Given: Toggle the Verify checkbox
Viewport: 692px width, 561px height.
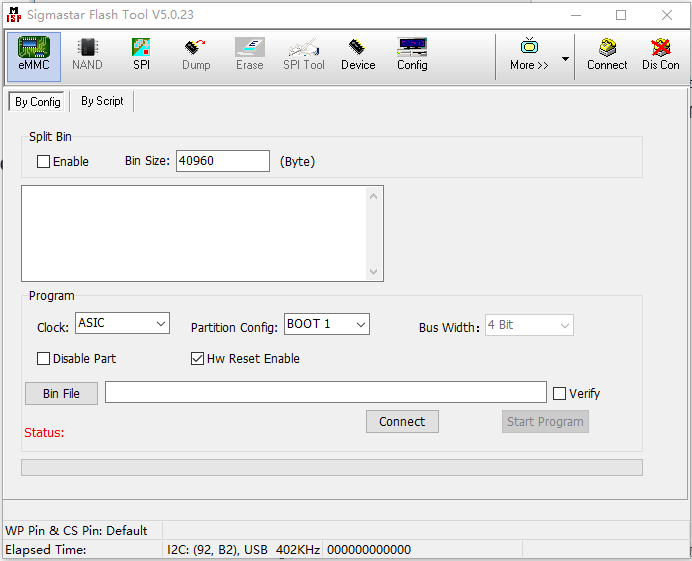Looking at the screenshot, I should (560, 394).
